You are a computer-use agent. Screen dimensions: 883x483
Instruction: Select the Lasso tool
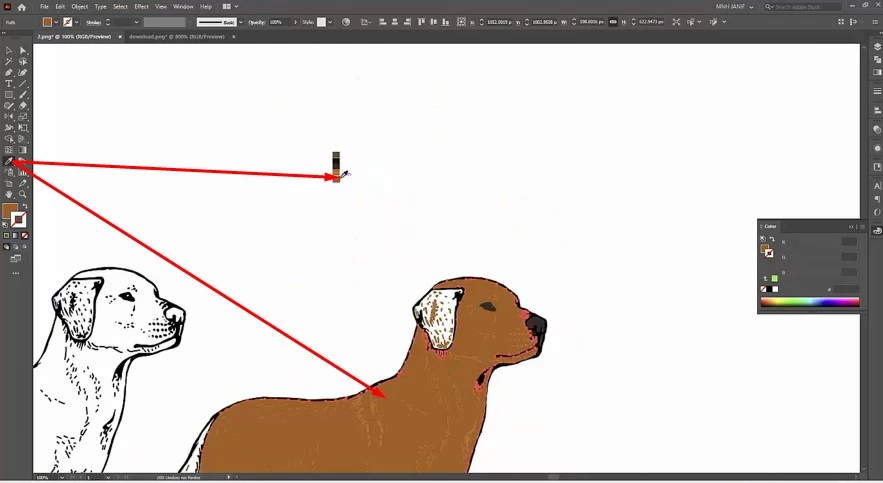[23, 61]
